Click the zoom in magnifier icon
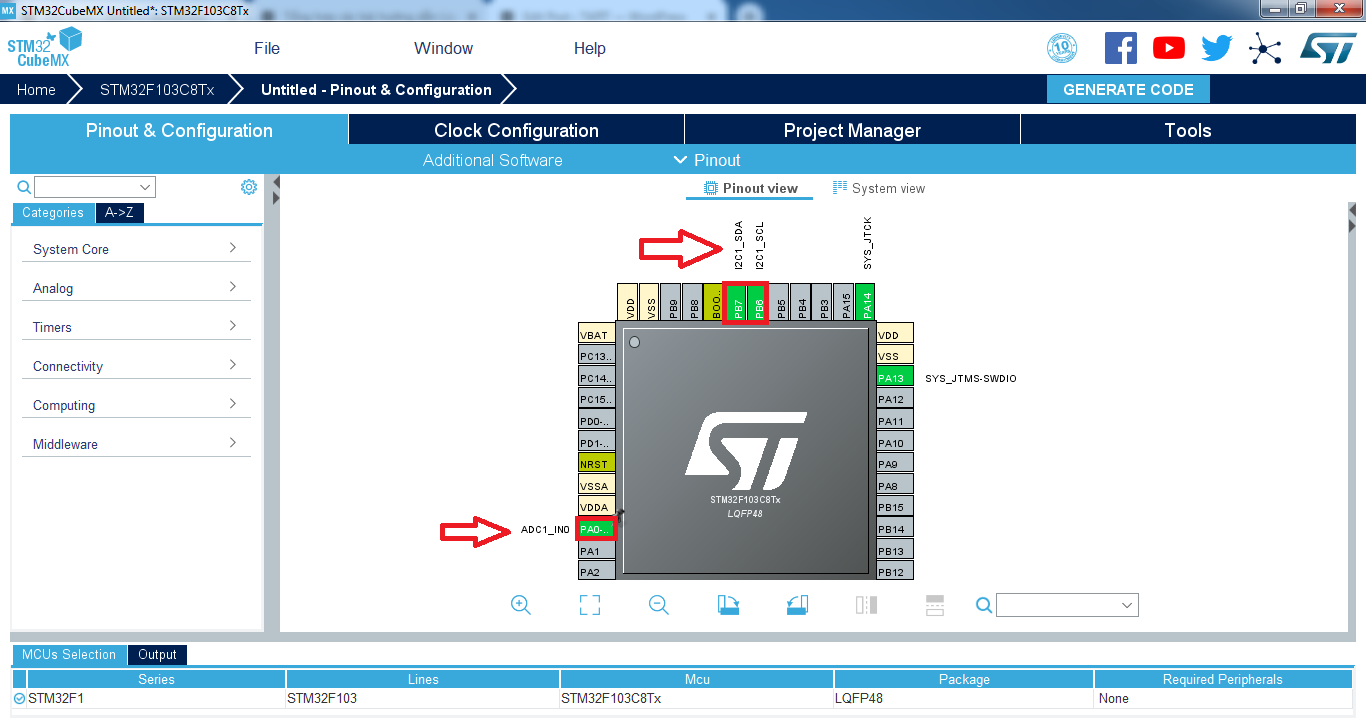1366x728 pixels. click(521, 605)
